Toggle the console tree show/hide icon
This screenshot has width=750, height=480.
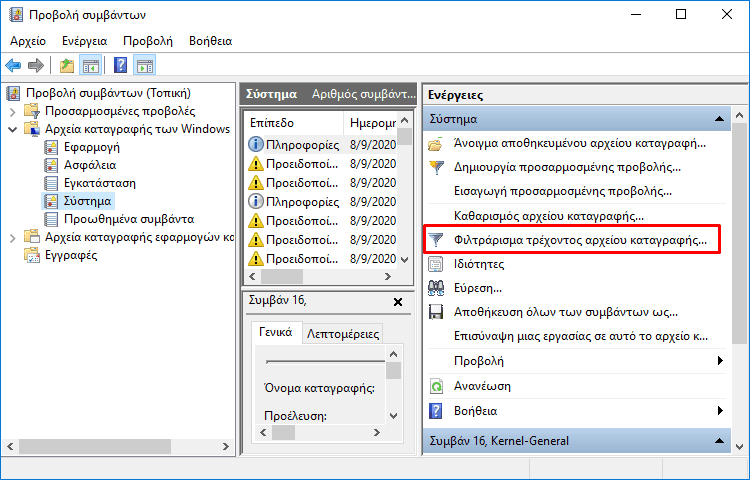click(x=90, y=65)
